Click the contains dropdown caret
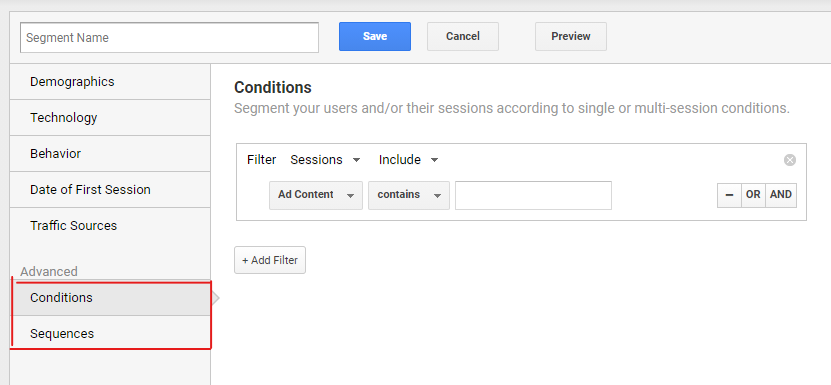The width and height of the screenshot is (831, 385). pos(437,196)
